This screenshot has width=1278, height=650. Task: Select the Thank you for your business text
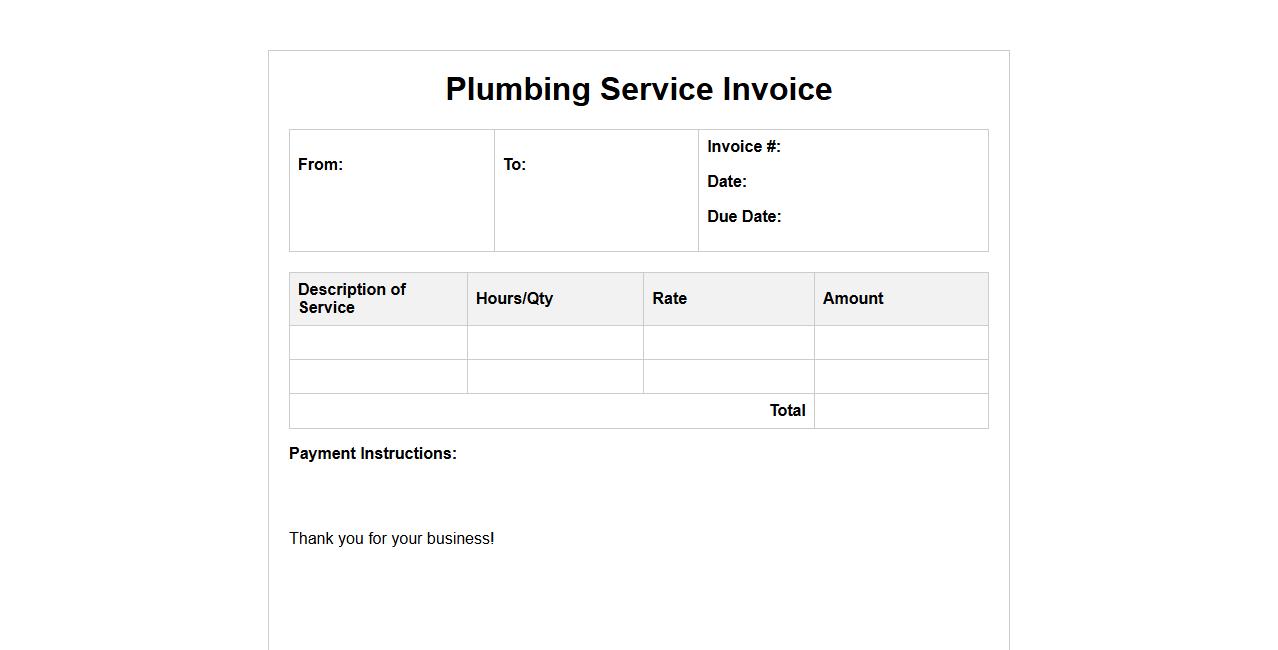coord(391,539)
